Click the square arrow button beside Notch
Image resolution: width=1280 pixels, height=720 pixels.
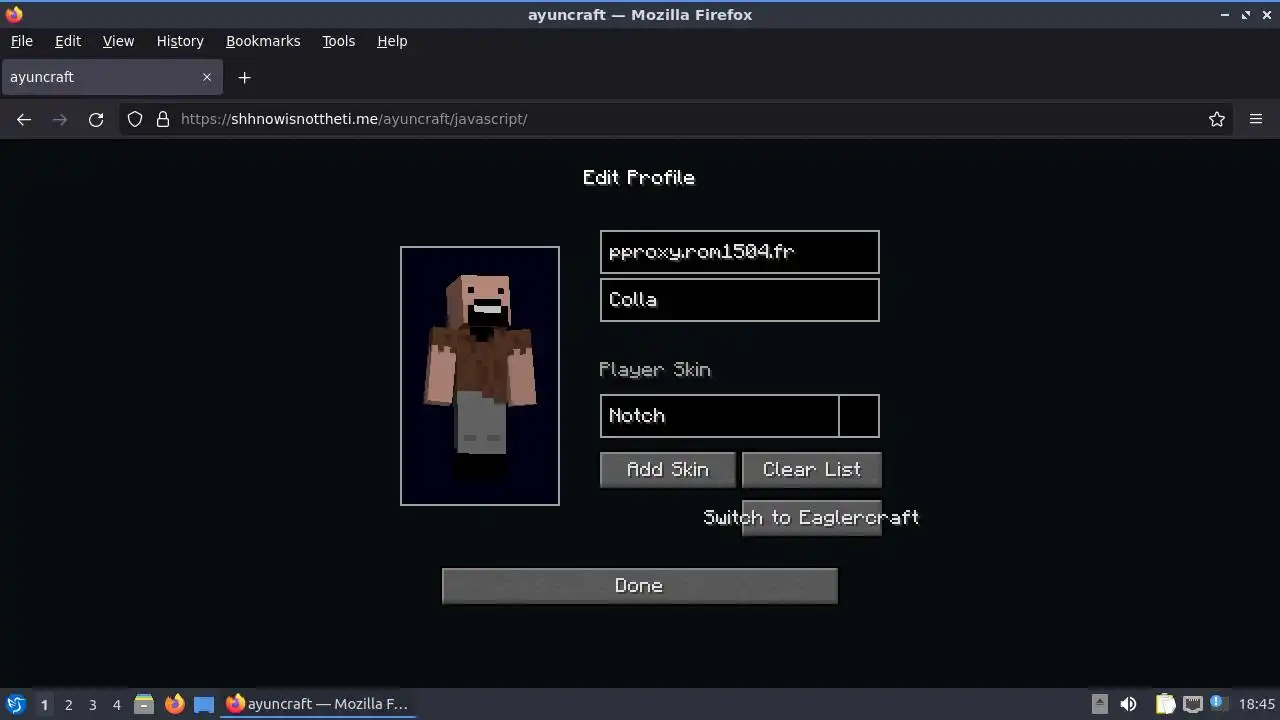pyautogui.click(x=859, y=416)
